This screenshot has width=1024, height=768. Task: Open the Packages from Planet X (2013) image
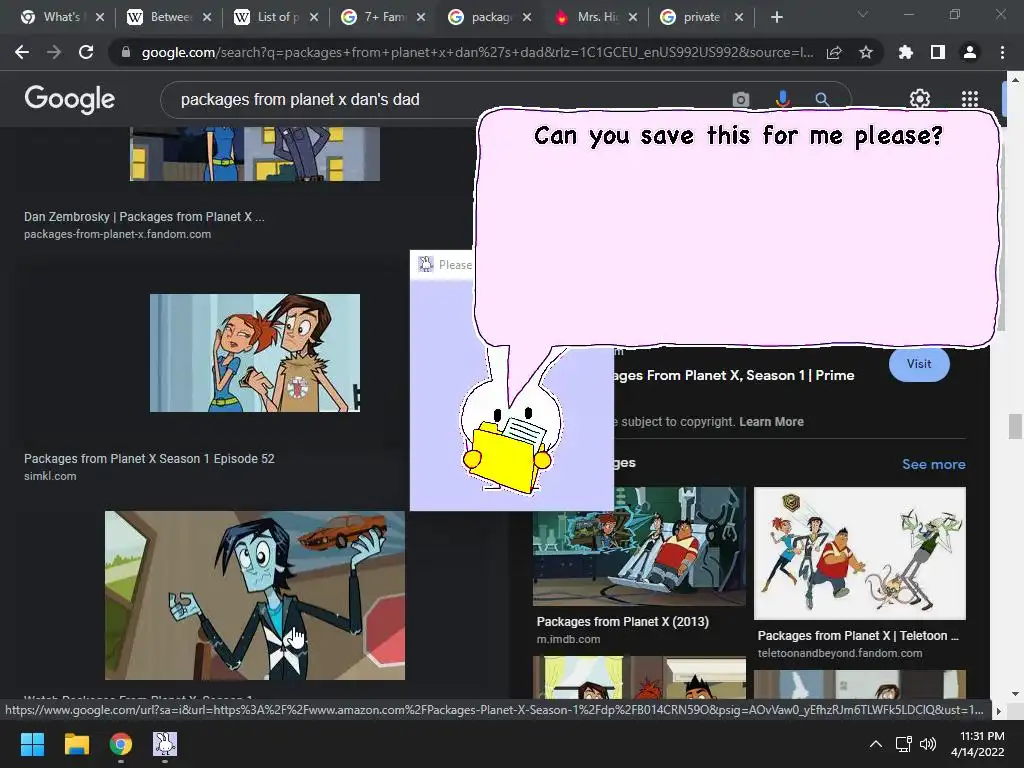coord(639,546)
